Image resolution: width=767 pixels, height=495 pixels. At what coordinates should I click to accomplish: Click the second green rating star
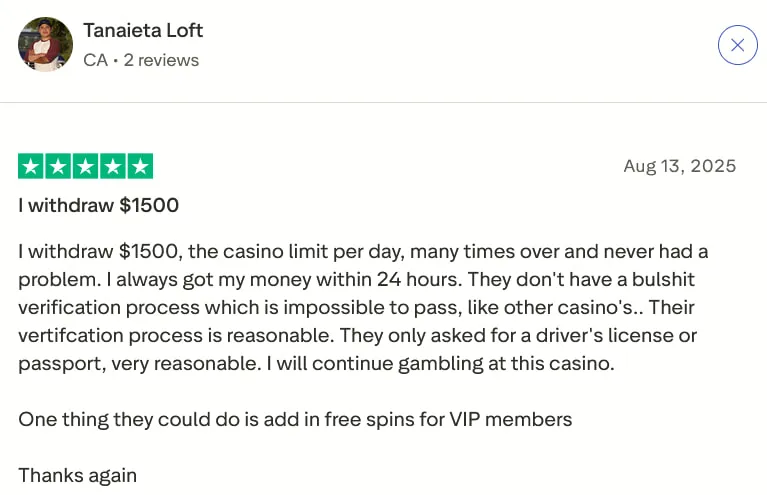click(x=58, y=166)
